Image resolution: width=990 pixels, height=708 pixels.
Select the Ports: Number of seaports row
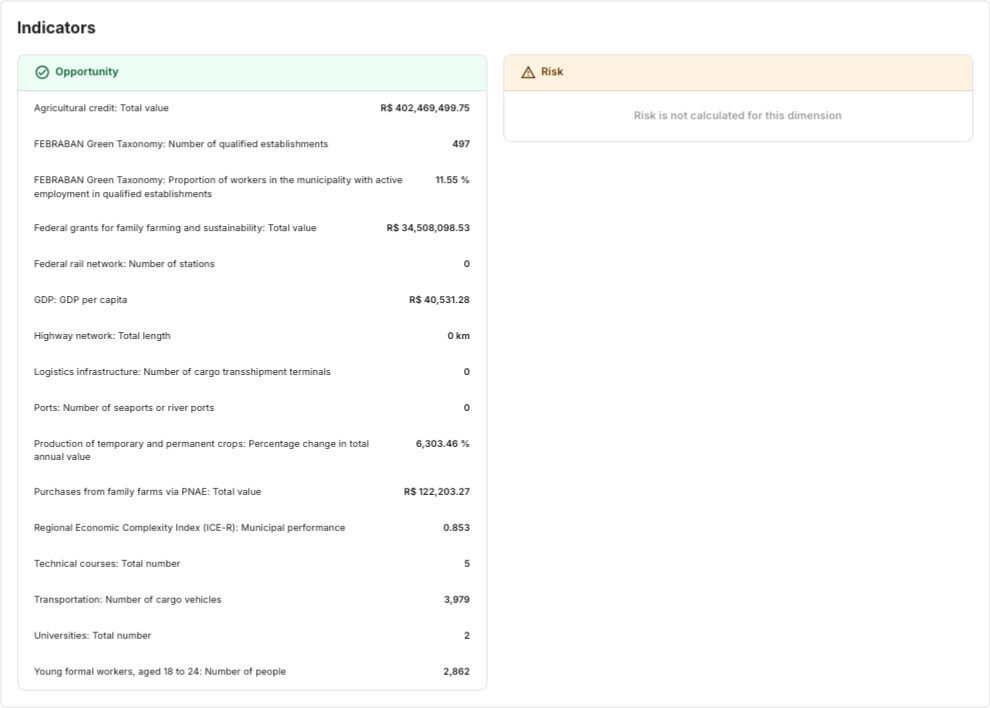[250, 407]
